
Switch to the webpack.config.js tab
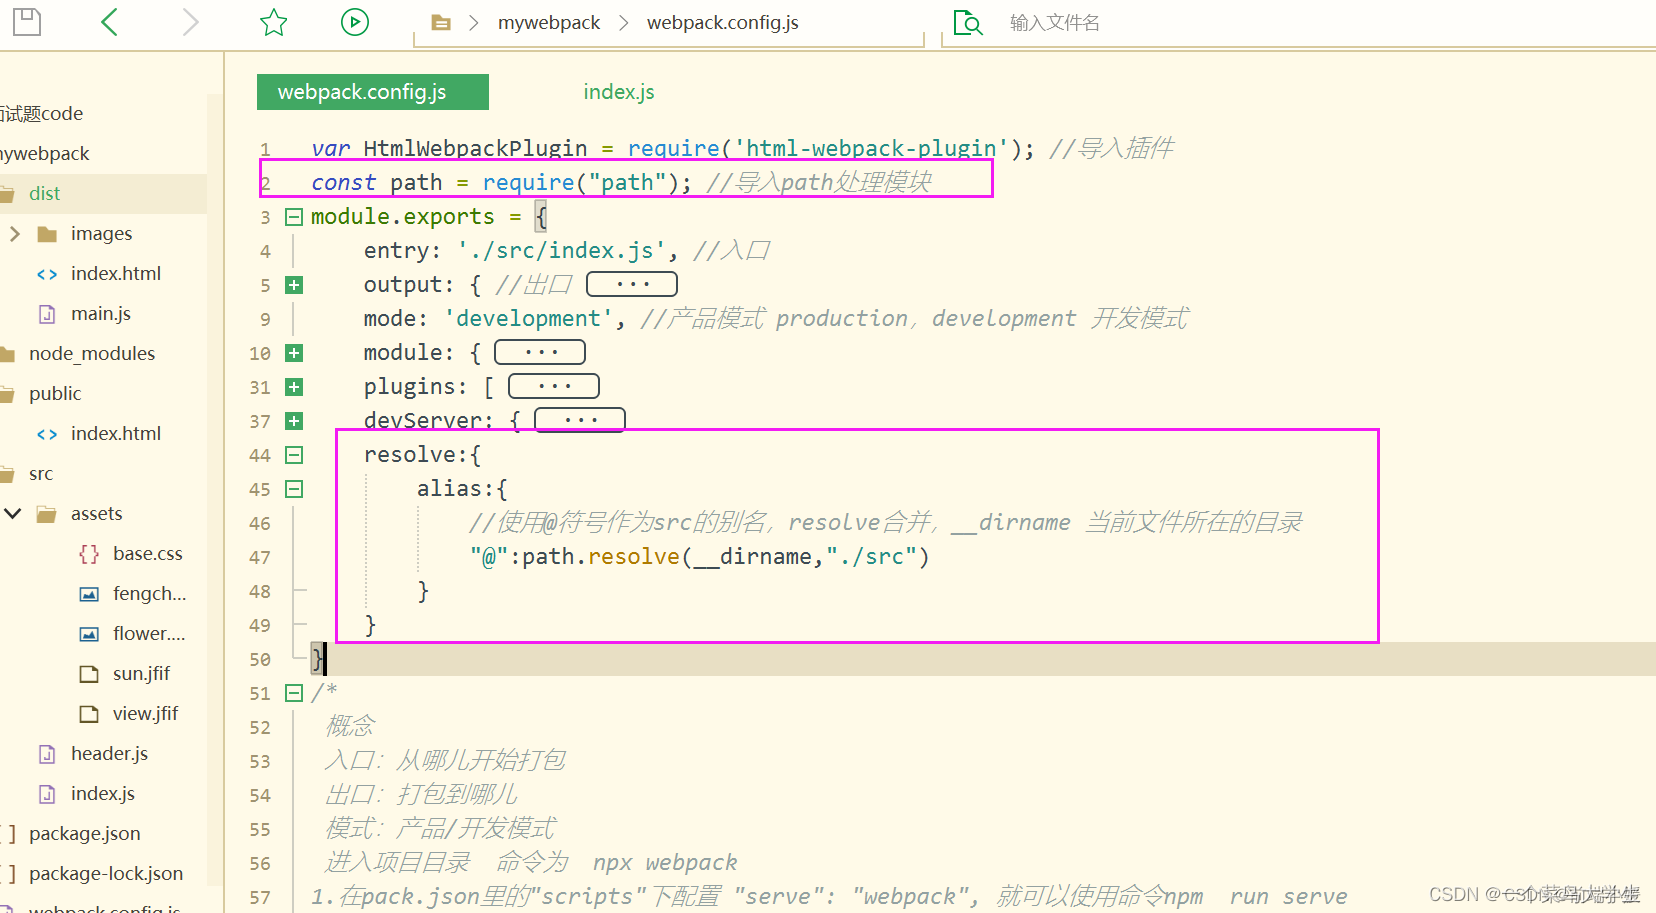pos(373,92)
